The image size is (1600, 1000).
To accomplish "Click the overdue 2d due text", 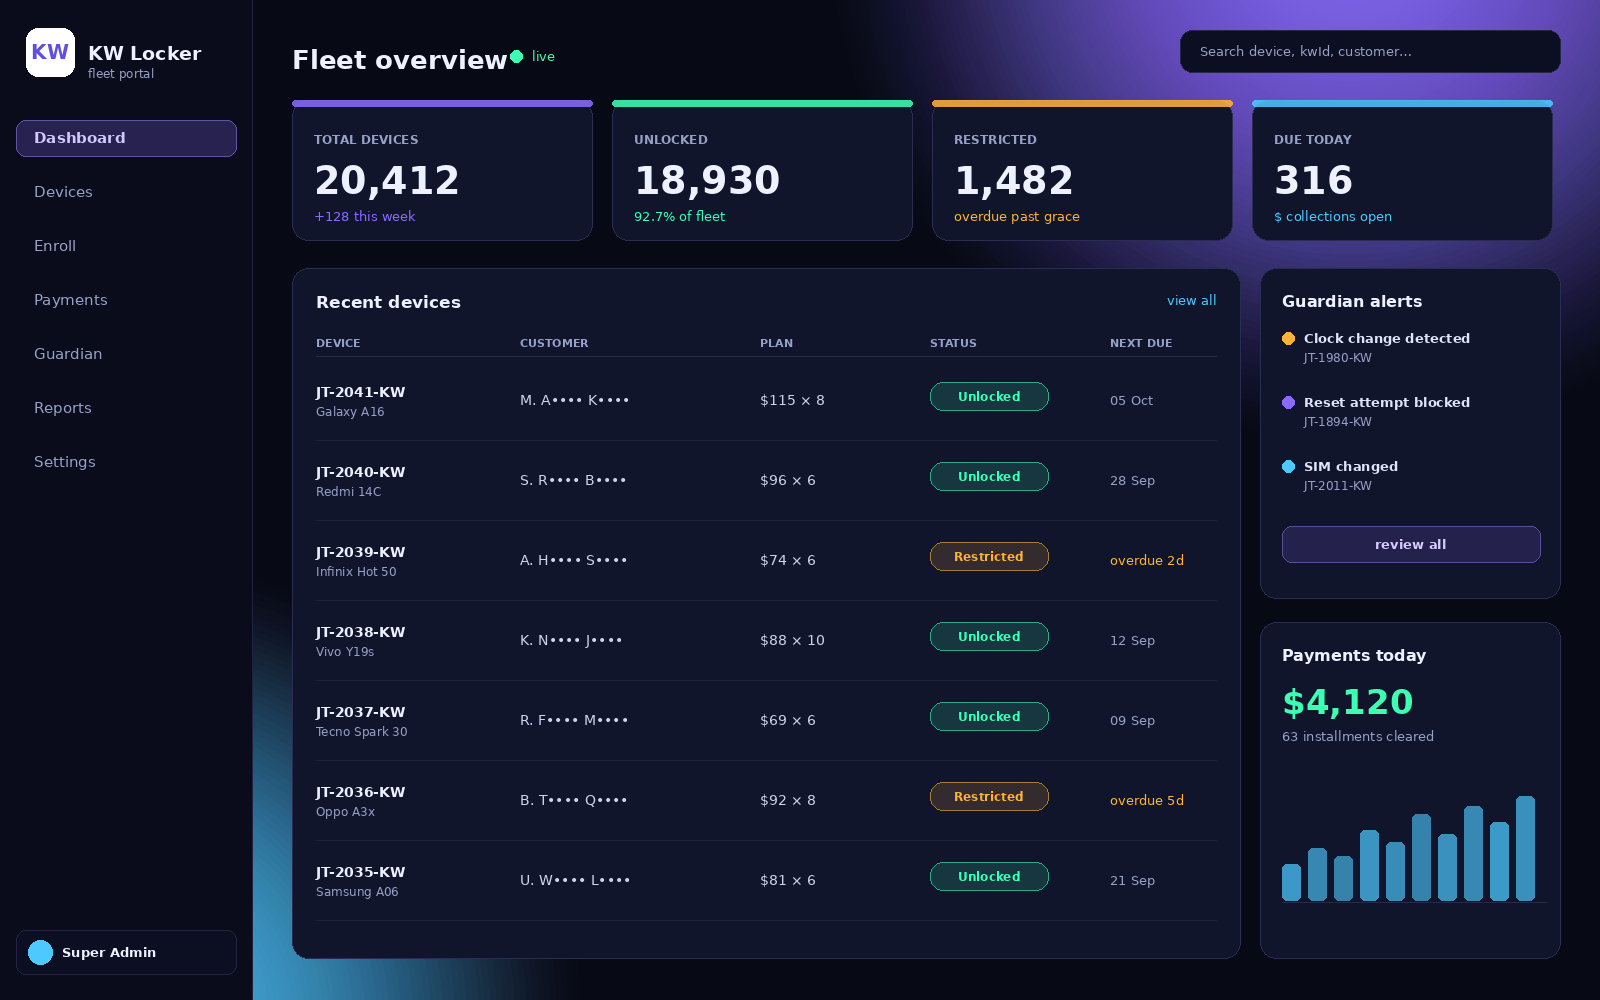I will (x=1147, y=560).
